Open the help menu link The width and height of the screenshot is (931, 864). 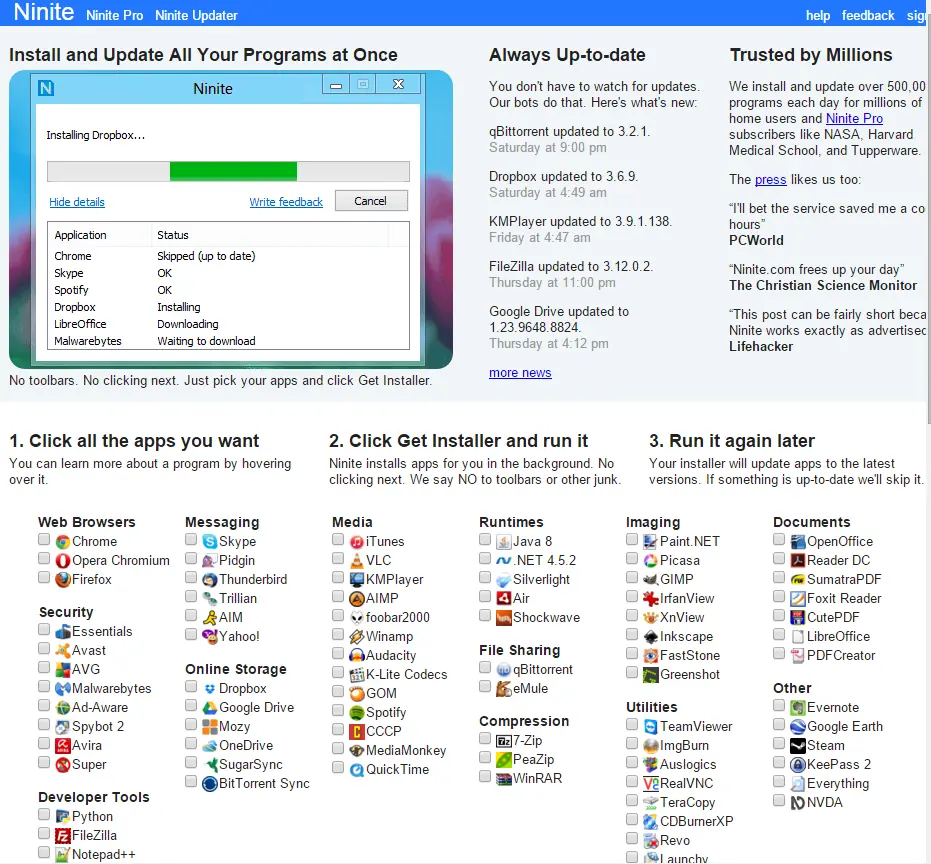818,15
